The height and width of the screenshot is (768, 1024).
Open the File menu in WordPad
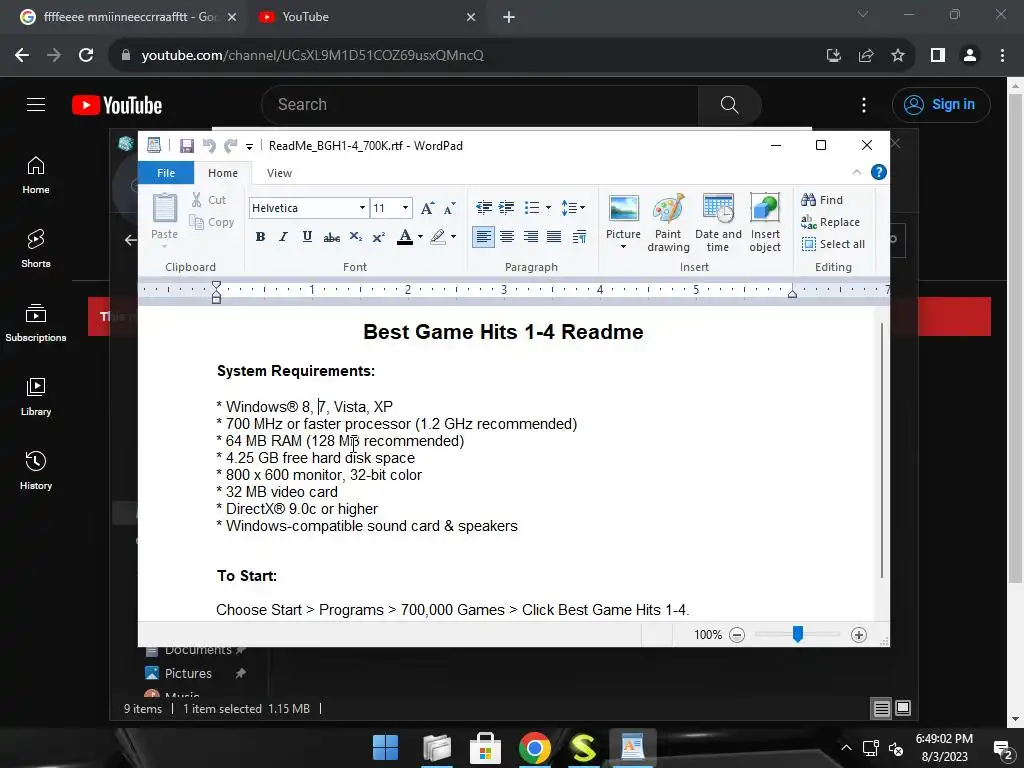[166, 173]
